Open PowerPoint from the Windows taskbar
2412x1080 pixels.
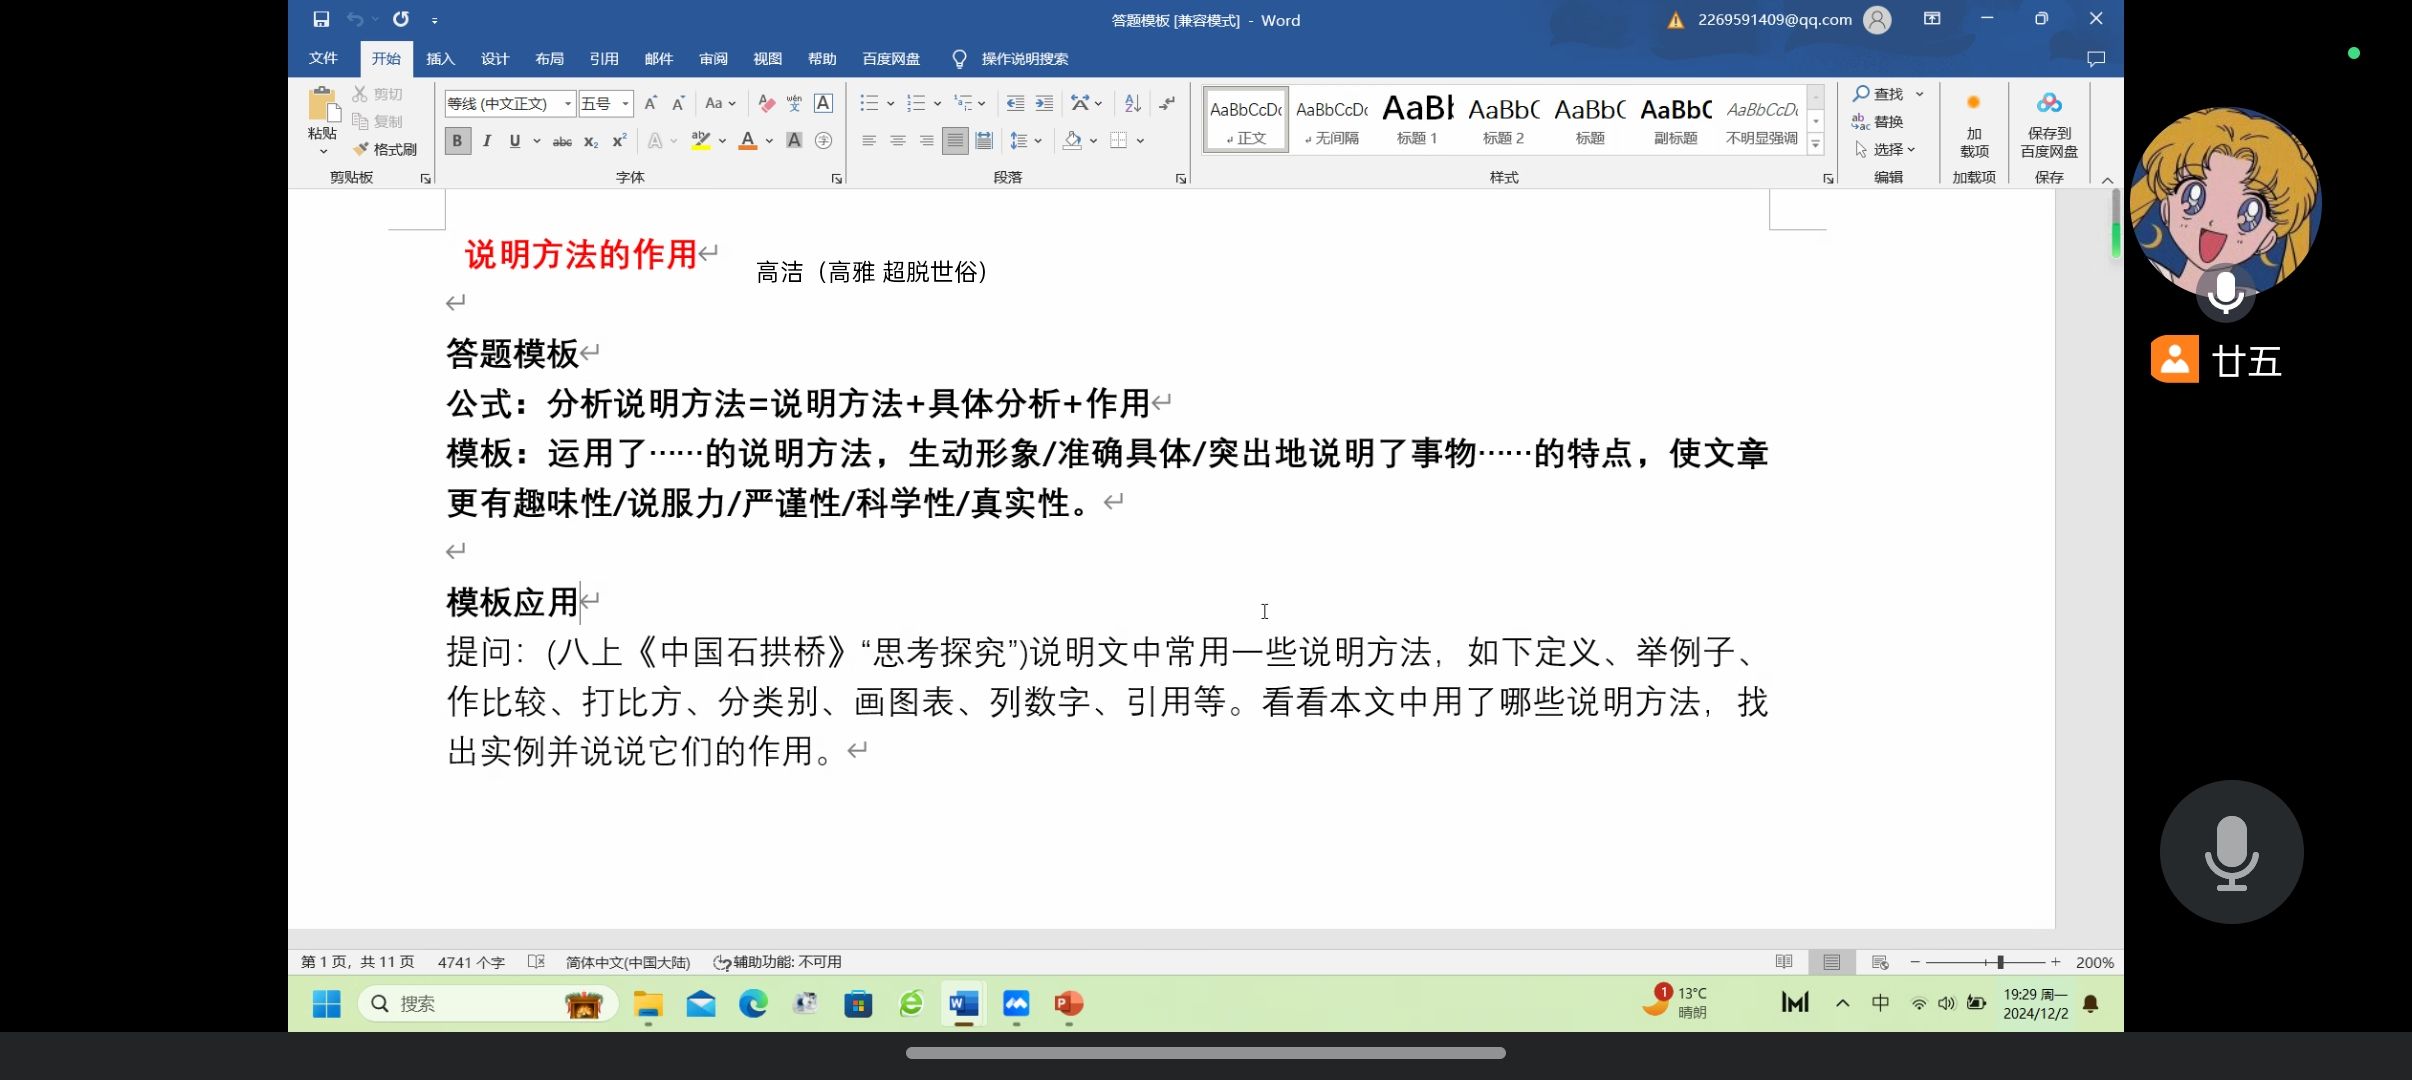(x=1068, y=1003)
